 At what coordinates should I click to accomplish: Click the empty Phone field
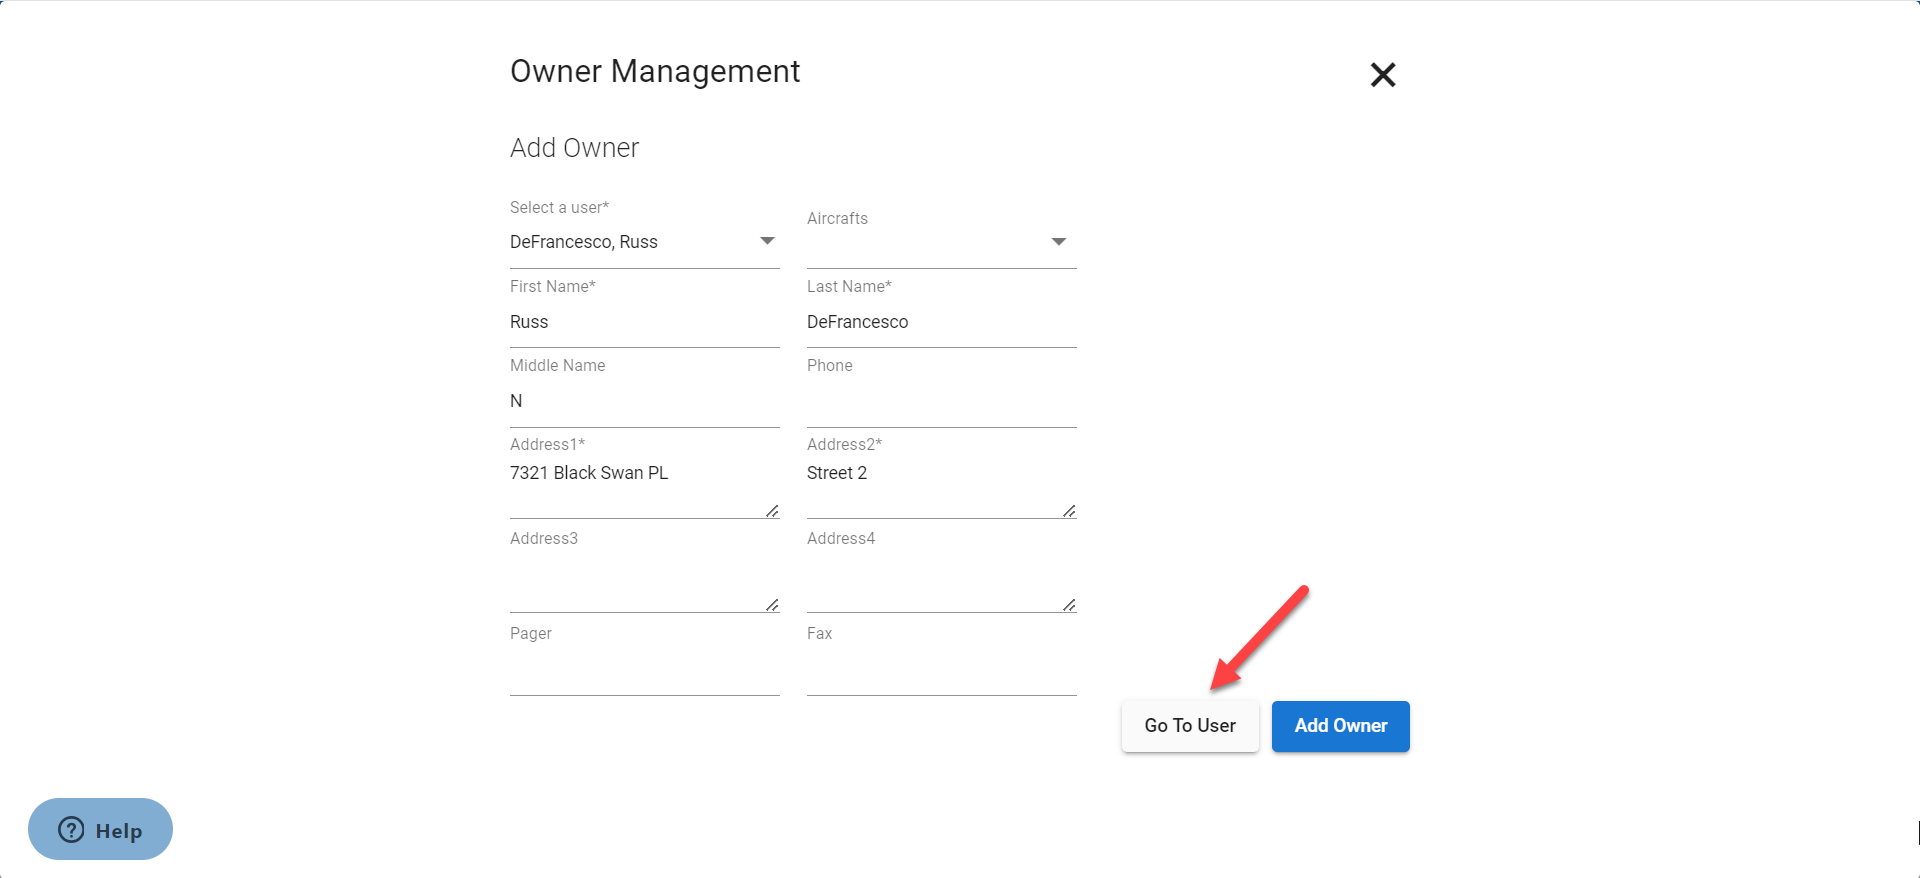point(941,401)
